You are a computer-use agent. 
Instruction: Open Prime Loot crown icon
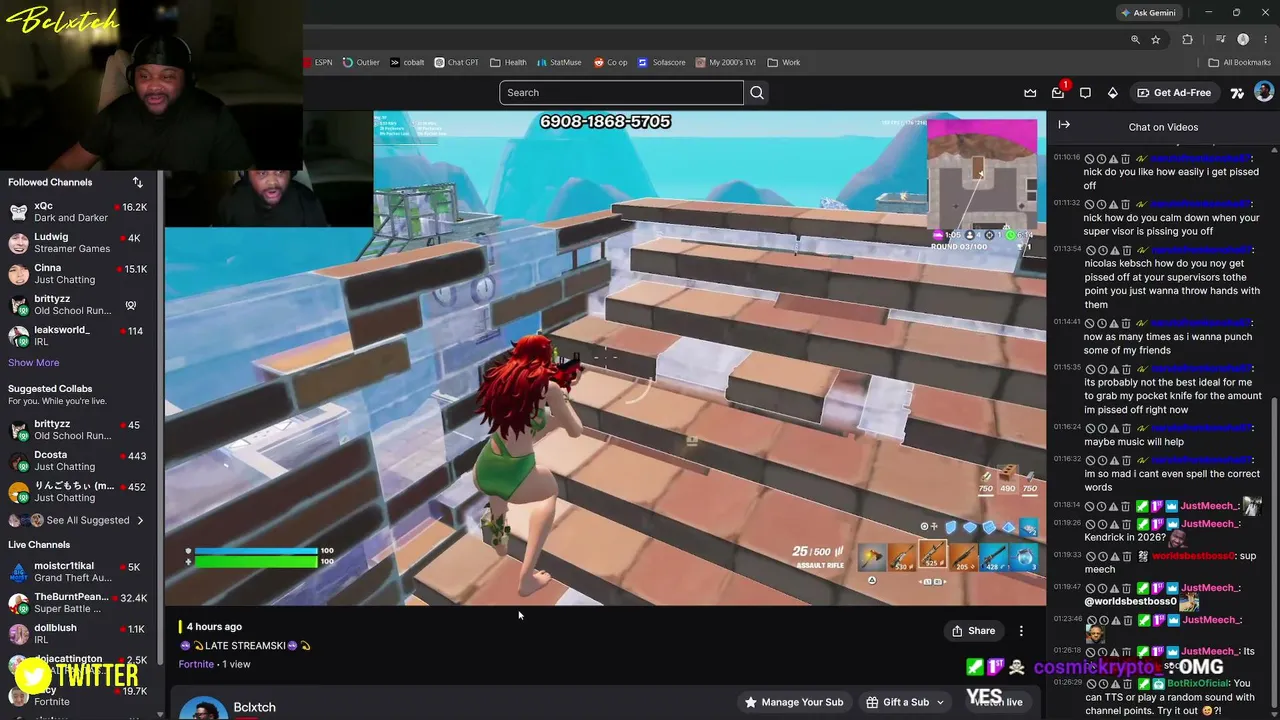1030,93
